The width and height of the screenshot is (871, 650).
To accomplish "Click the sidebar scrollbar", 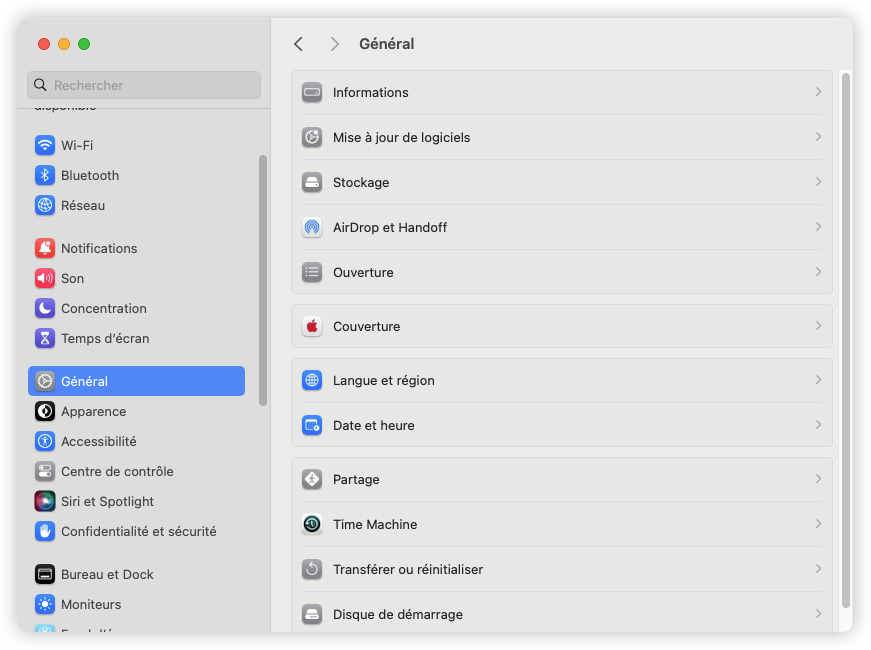I will tap(263, 281).
